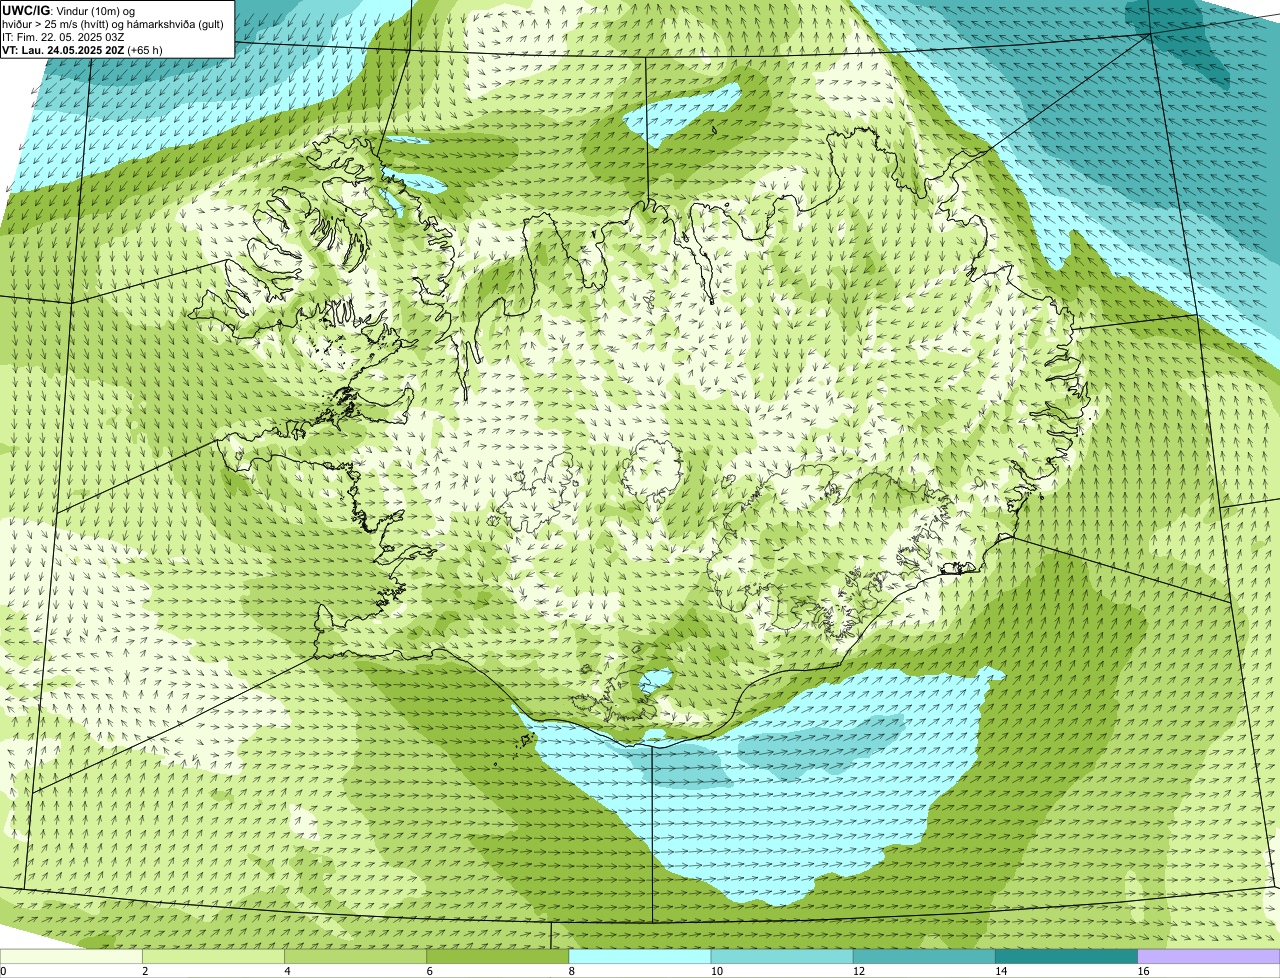This screenshot has height=978, width=1280.
Task: Select the lavender above-16 scale swatch
Action: (x=1209, y=957)
